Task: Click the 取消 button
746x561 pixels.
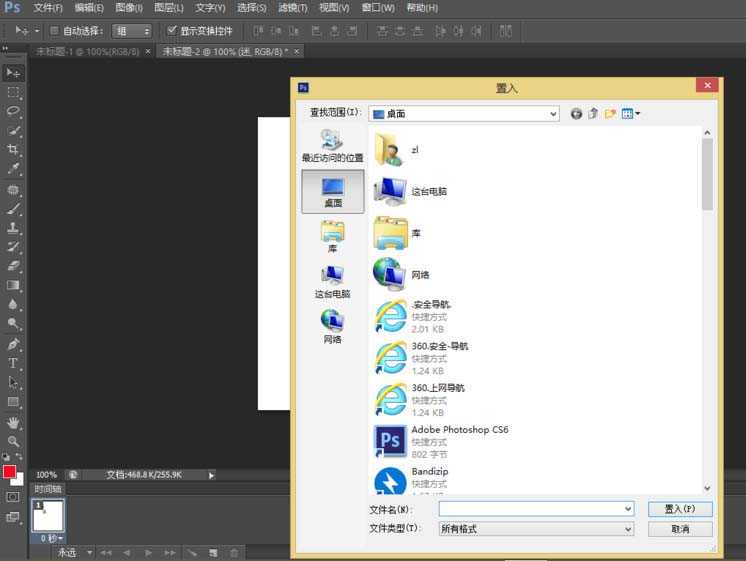Action: 680,529
